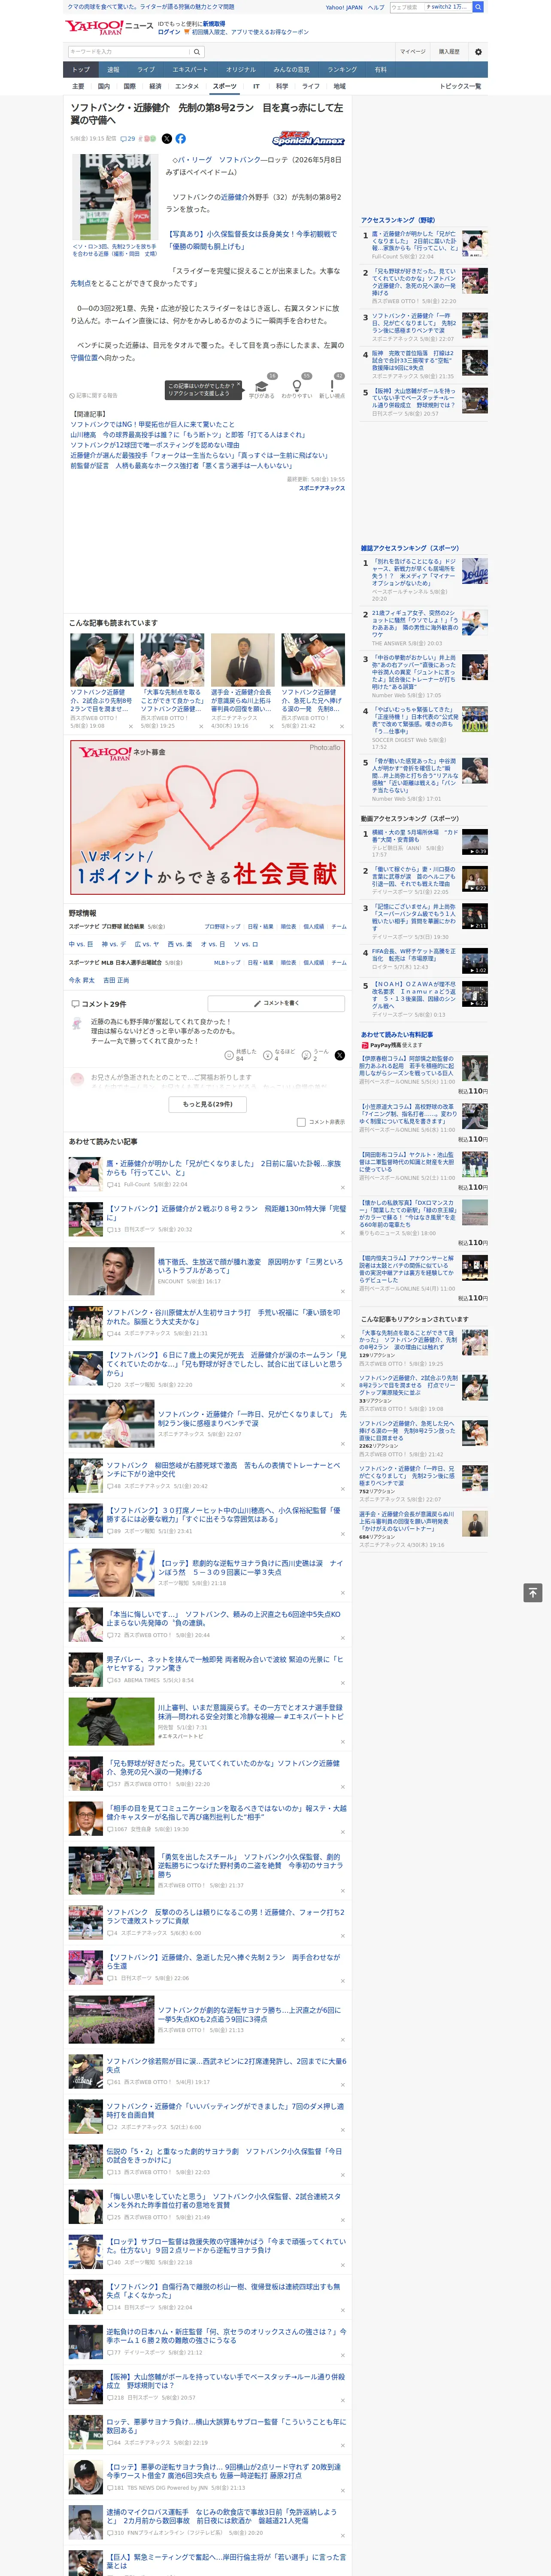Open the first commenter's avatar
Viewport: 551px width, 2576px height.
(x=77, y=1024)
